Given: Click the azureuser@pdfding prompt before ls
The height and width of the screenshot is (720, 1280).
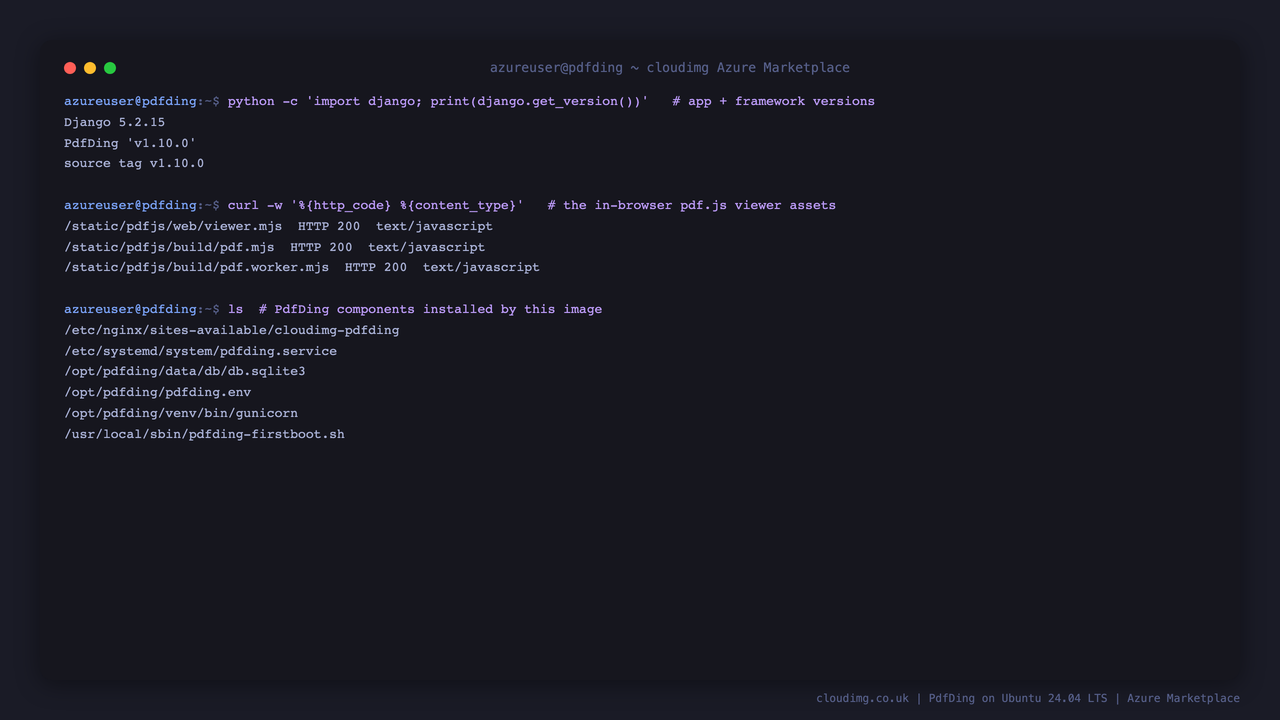Looking at the screenshot, I should 142,309.
